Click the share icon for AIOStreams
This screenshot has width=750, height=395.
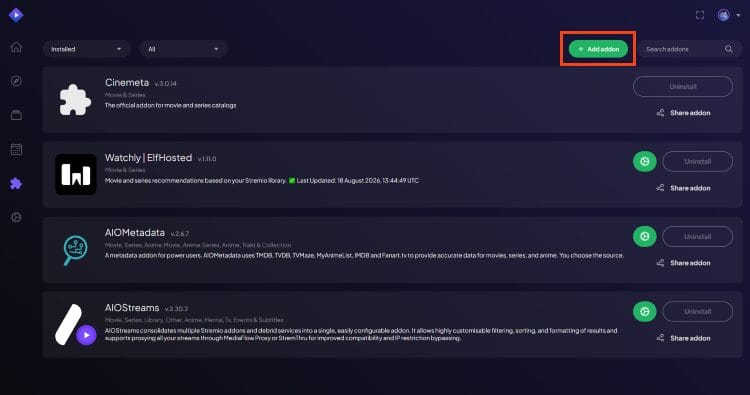(661, 338)
